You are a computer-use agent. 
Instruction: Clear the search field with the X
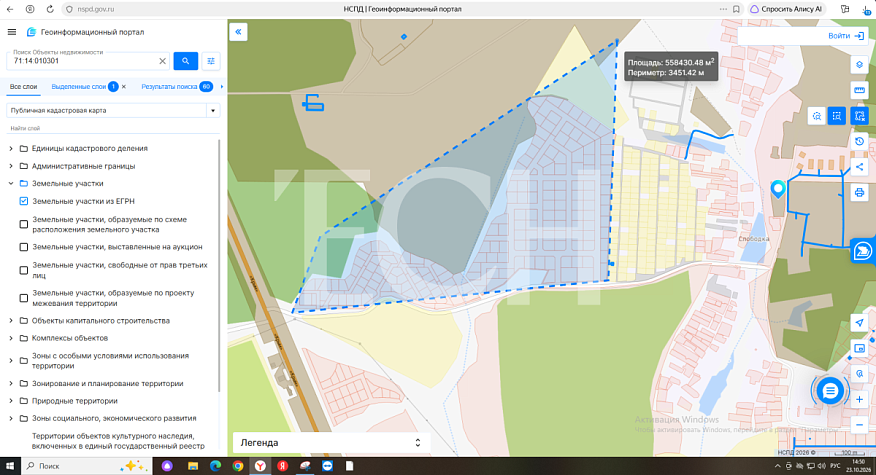(163, 61)
